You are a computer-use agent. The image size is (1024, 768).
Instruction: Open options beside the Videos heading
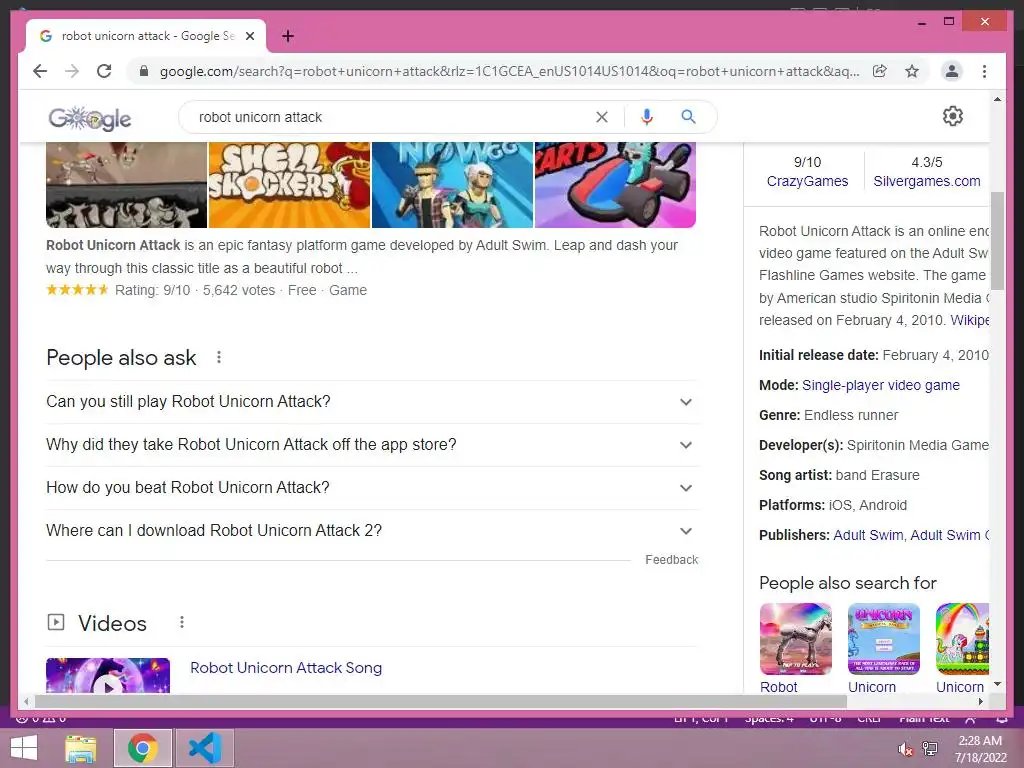[x=182, y=622]
